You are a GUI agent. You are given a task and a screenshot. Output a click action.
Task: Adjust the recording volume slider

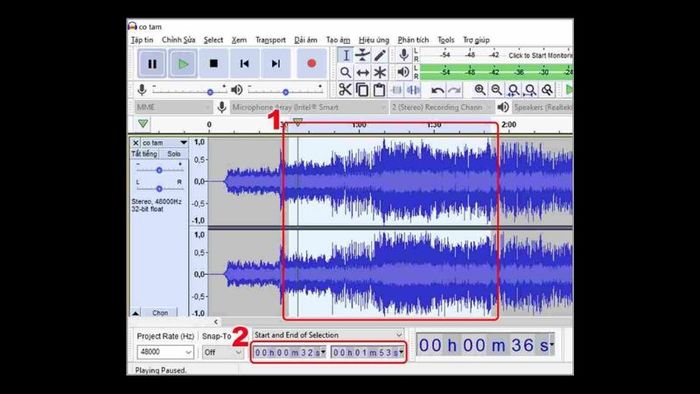tap(210, 92)
